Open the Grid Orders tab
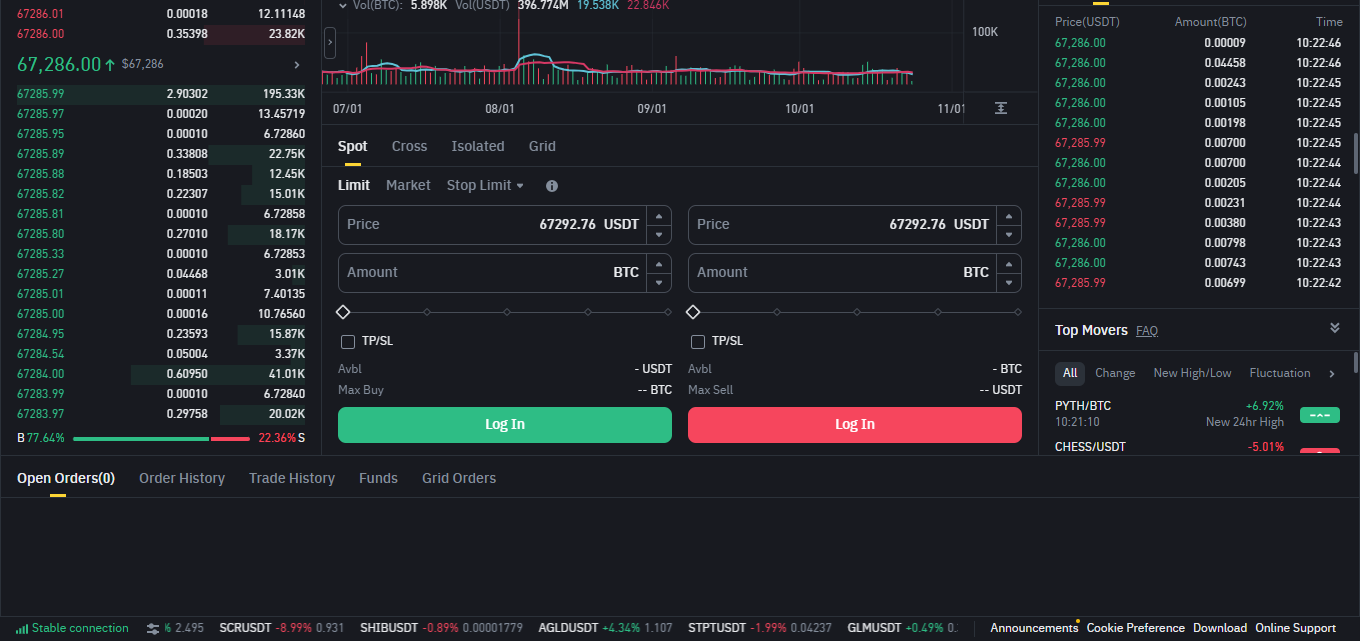 pyautogui.click(x=459, y=478)
